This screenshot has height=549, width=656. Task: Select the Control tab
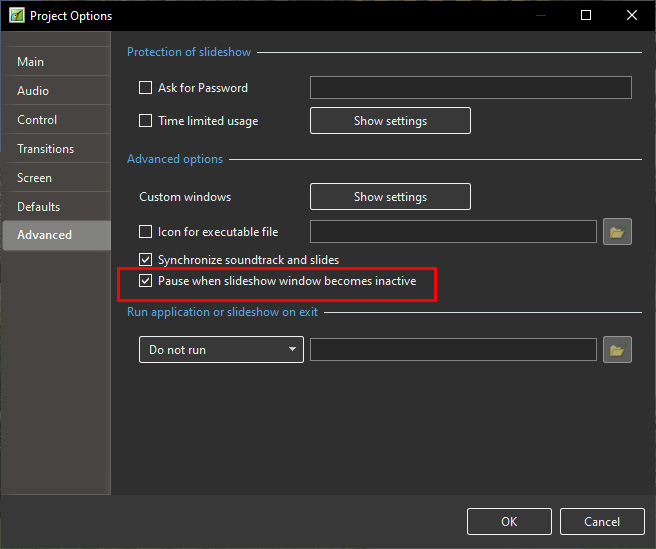click(x=37, y=120)
